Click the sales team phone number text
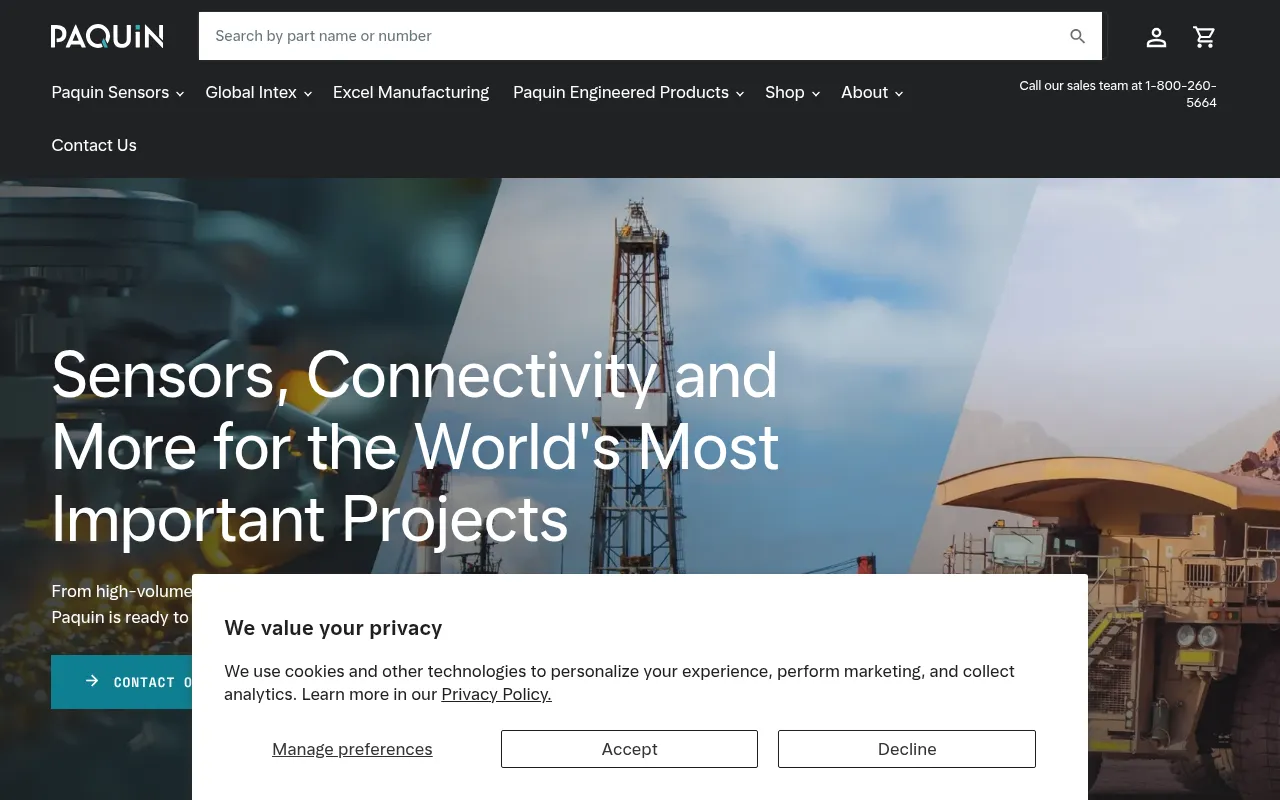The height and width of the screenshot is (800, 1280). pyautogui.click(x=1118, y=94)
